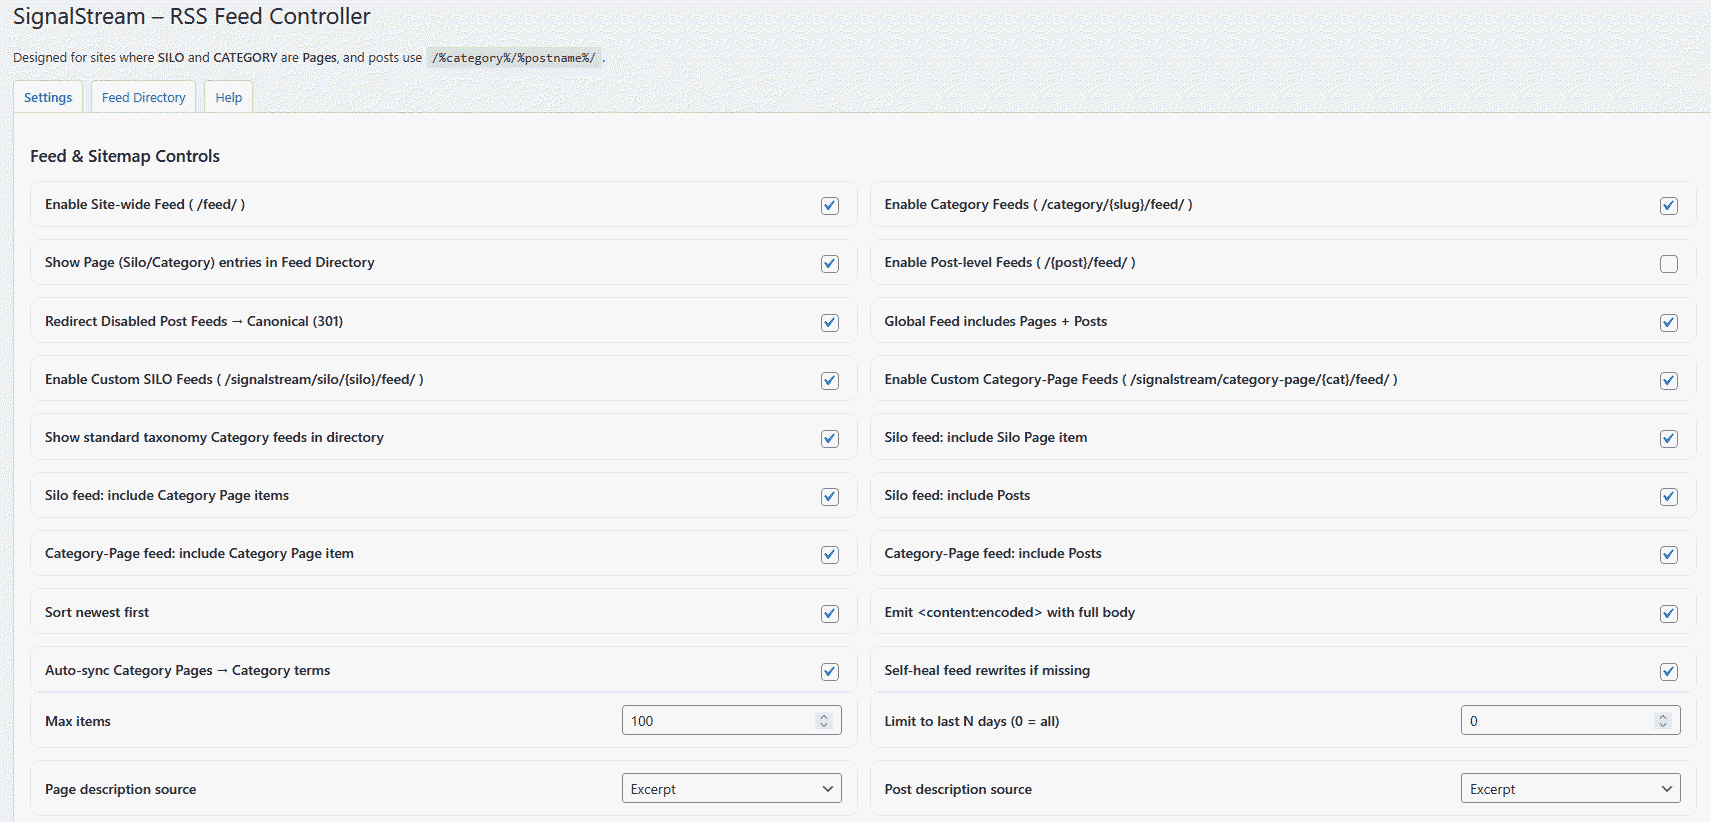Select the Settings tab
The image size is (1711, 822).
coord(48,98)
